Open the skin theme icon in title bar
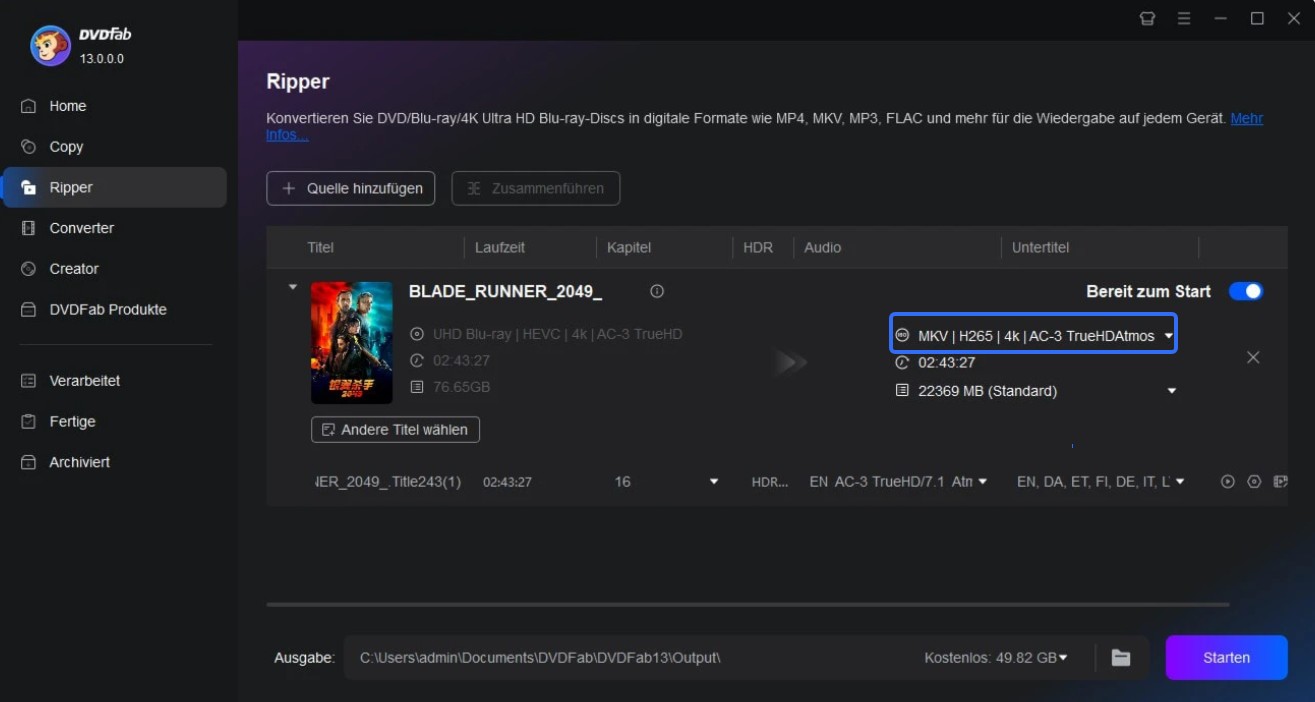Screen dimensions: 1315x702 click(1147, 18)
